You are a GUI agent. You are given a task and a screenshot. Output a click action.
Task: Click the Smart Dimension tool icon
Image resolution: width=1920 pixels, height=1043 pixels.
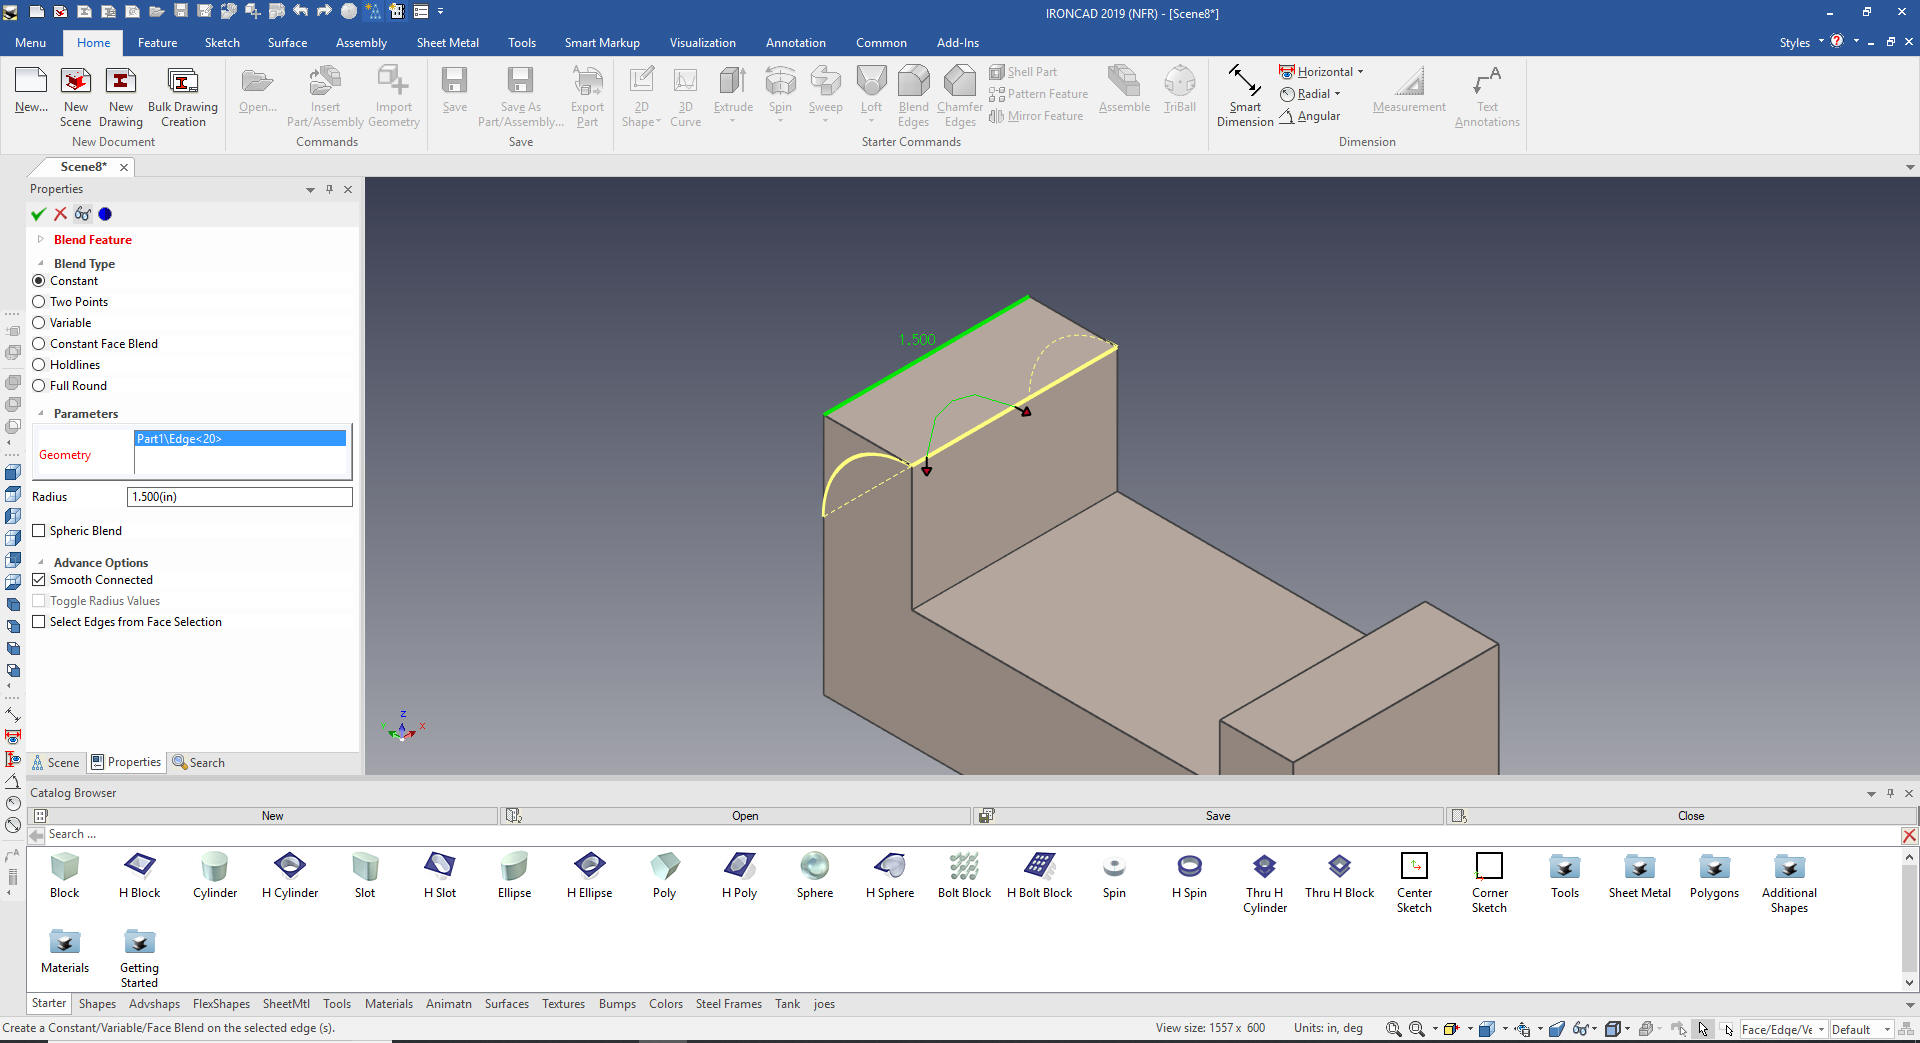[1244, 82]
